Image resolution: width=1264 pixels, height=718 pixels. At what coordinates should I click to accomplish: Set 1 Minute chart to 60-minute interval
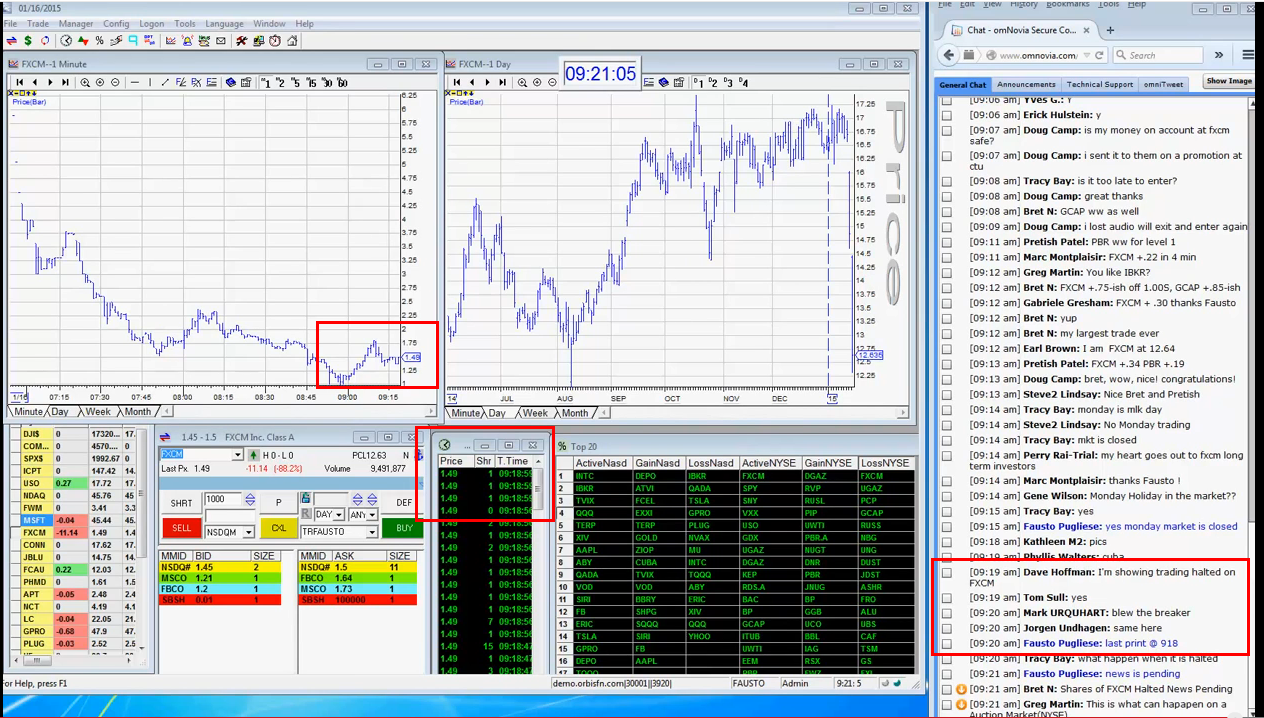[342, 82]
